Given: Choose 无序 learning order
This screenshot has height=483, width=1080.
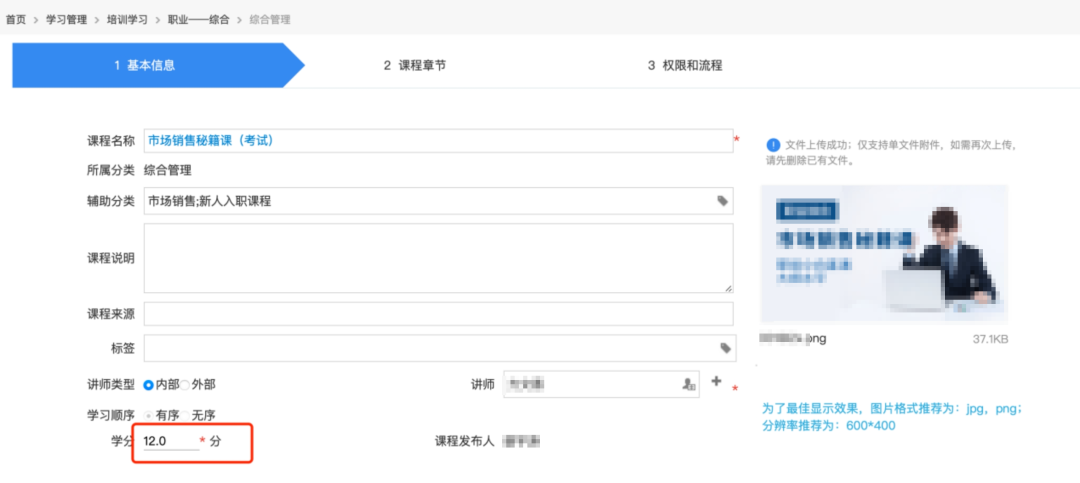Looking at the screenshot, I should point(185,415).
